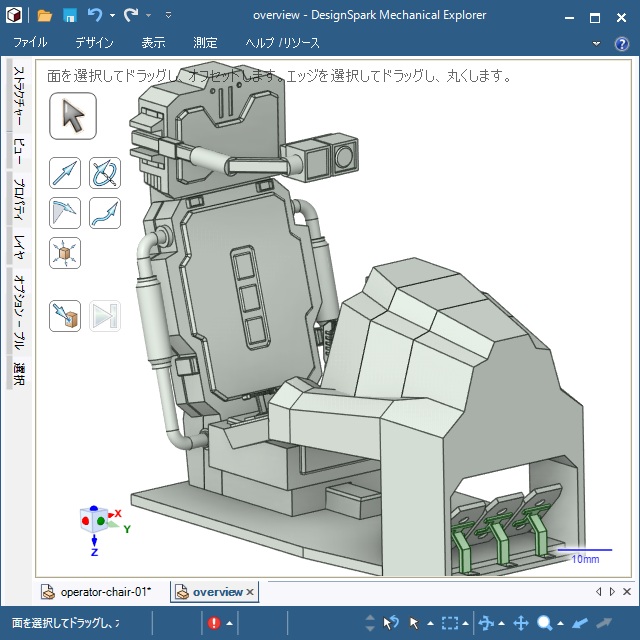Screen dimensions: 640x640
Task: Click the head-mounted display on the chair model
Action: click(322, 157)
